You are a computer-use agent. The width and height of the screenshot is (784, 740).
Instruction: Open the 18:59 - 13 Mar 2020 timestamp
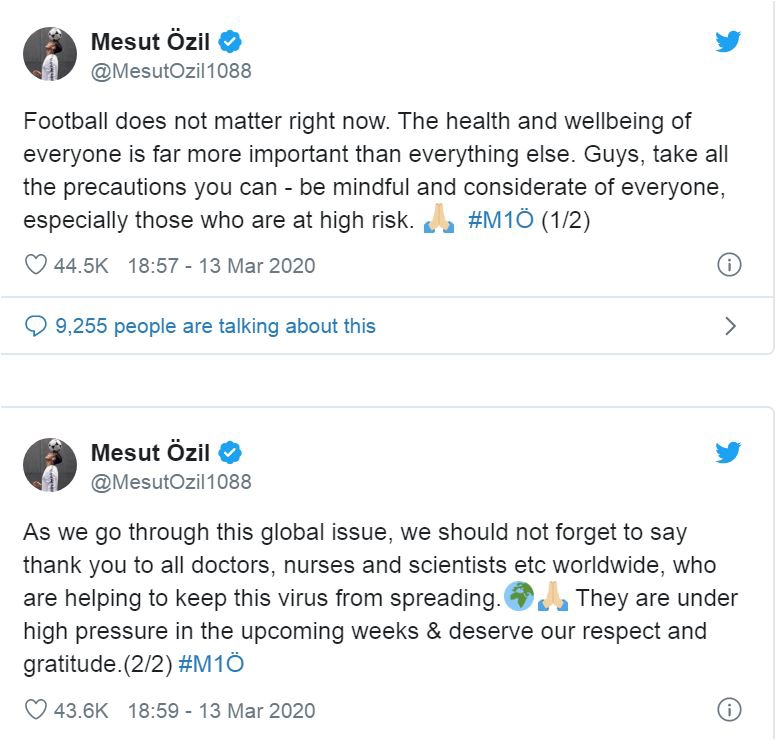(x=221, y=710)
